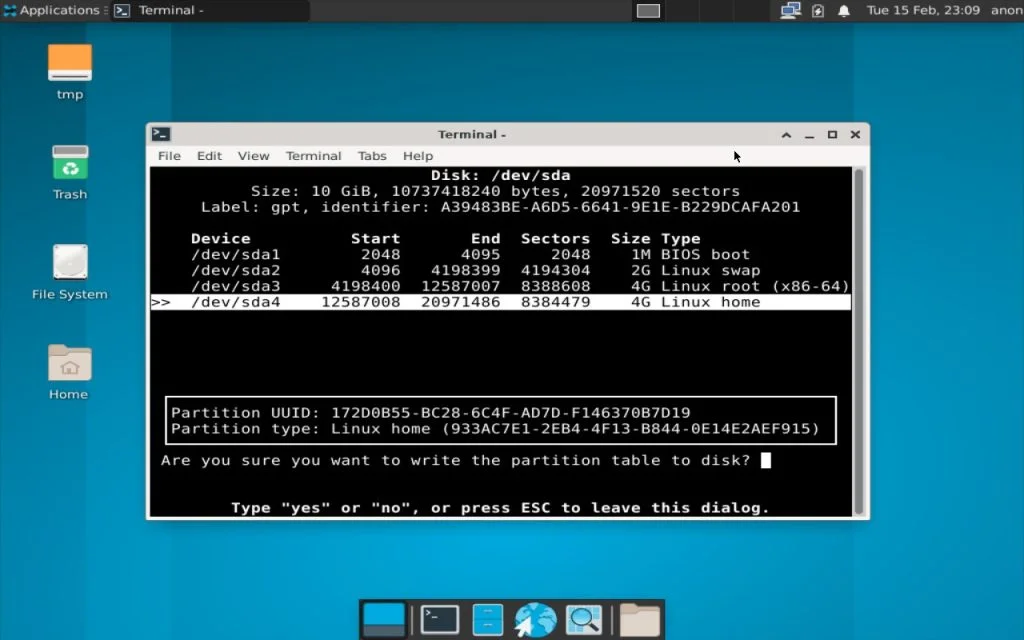The image size is (1024, 640).
Task: Open Terminal emulator from the dock
Action: pyautogui.click(x=438, y=618)
